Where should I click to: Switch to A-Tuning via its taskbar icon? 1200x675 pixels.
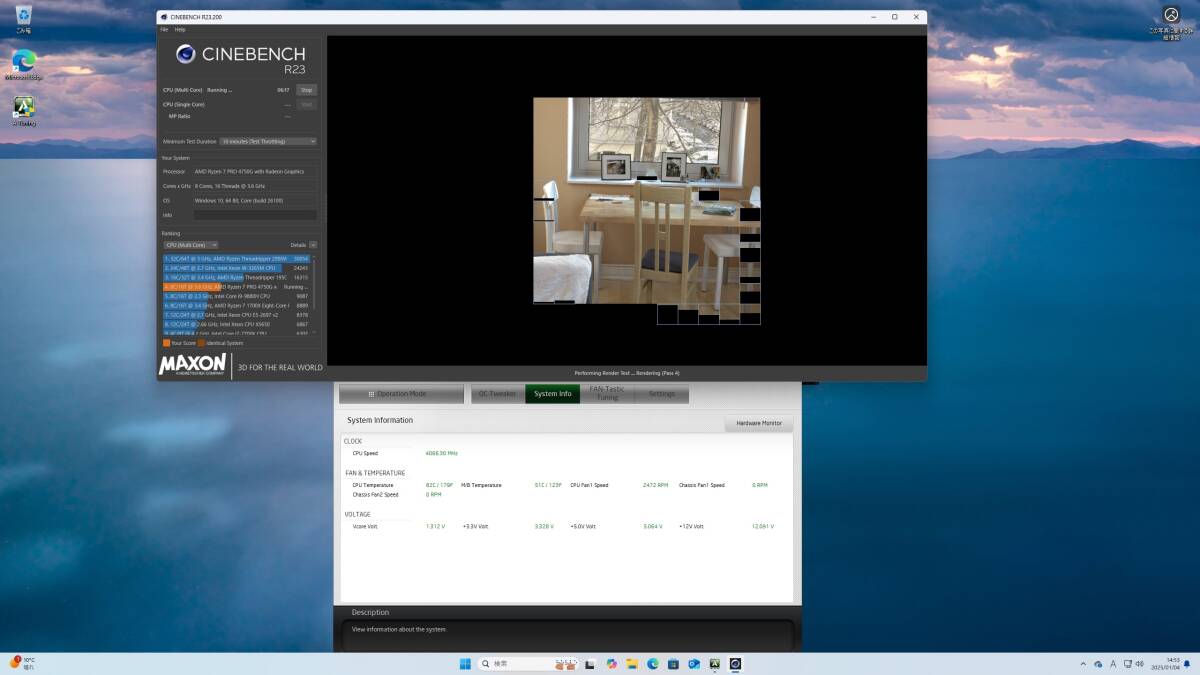pyautogui.click(x=715, y=664)
